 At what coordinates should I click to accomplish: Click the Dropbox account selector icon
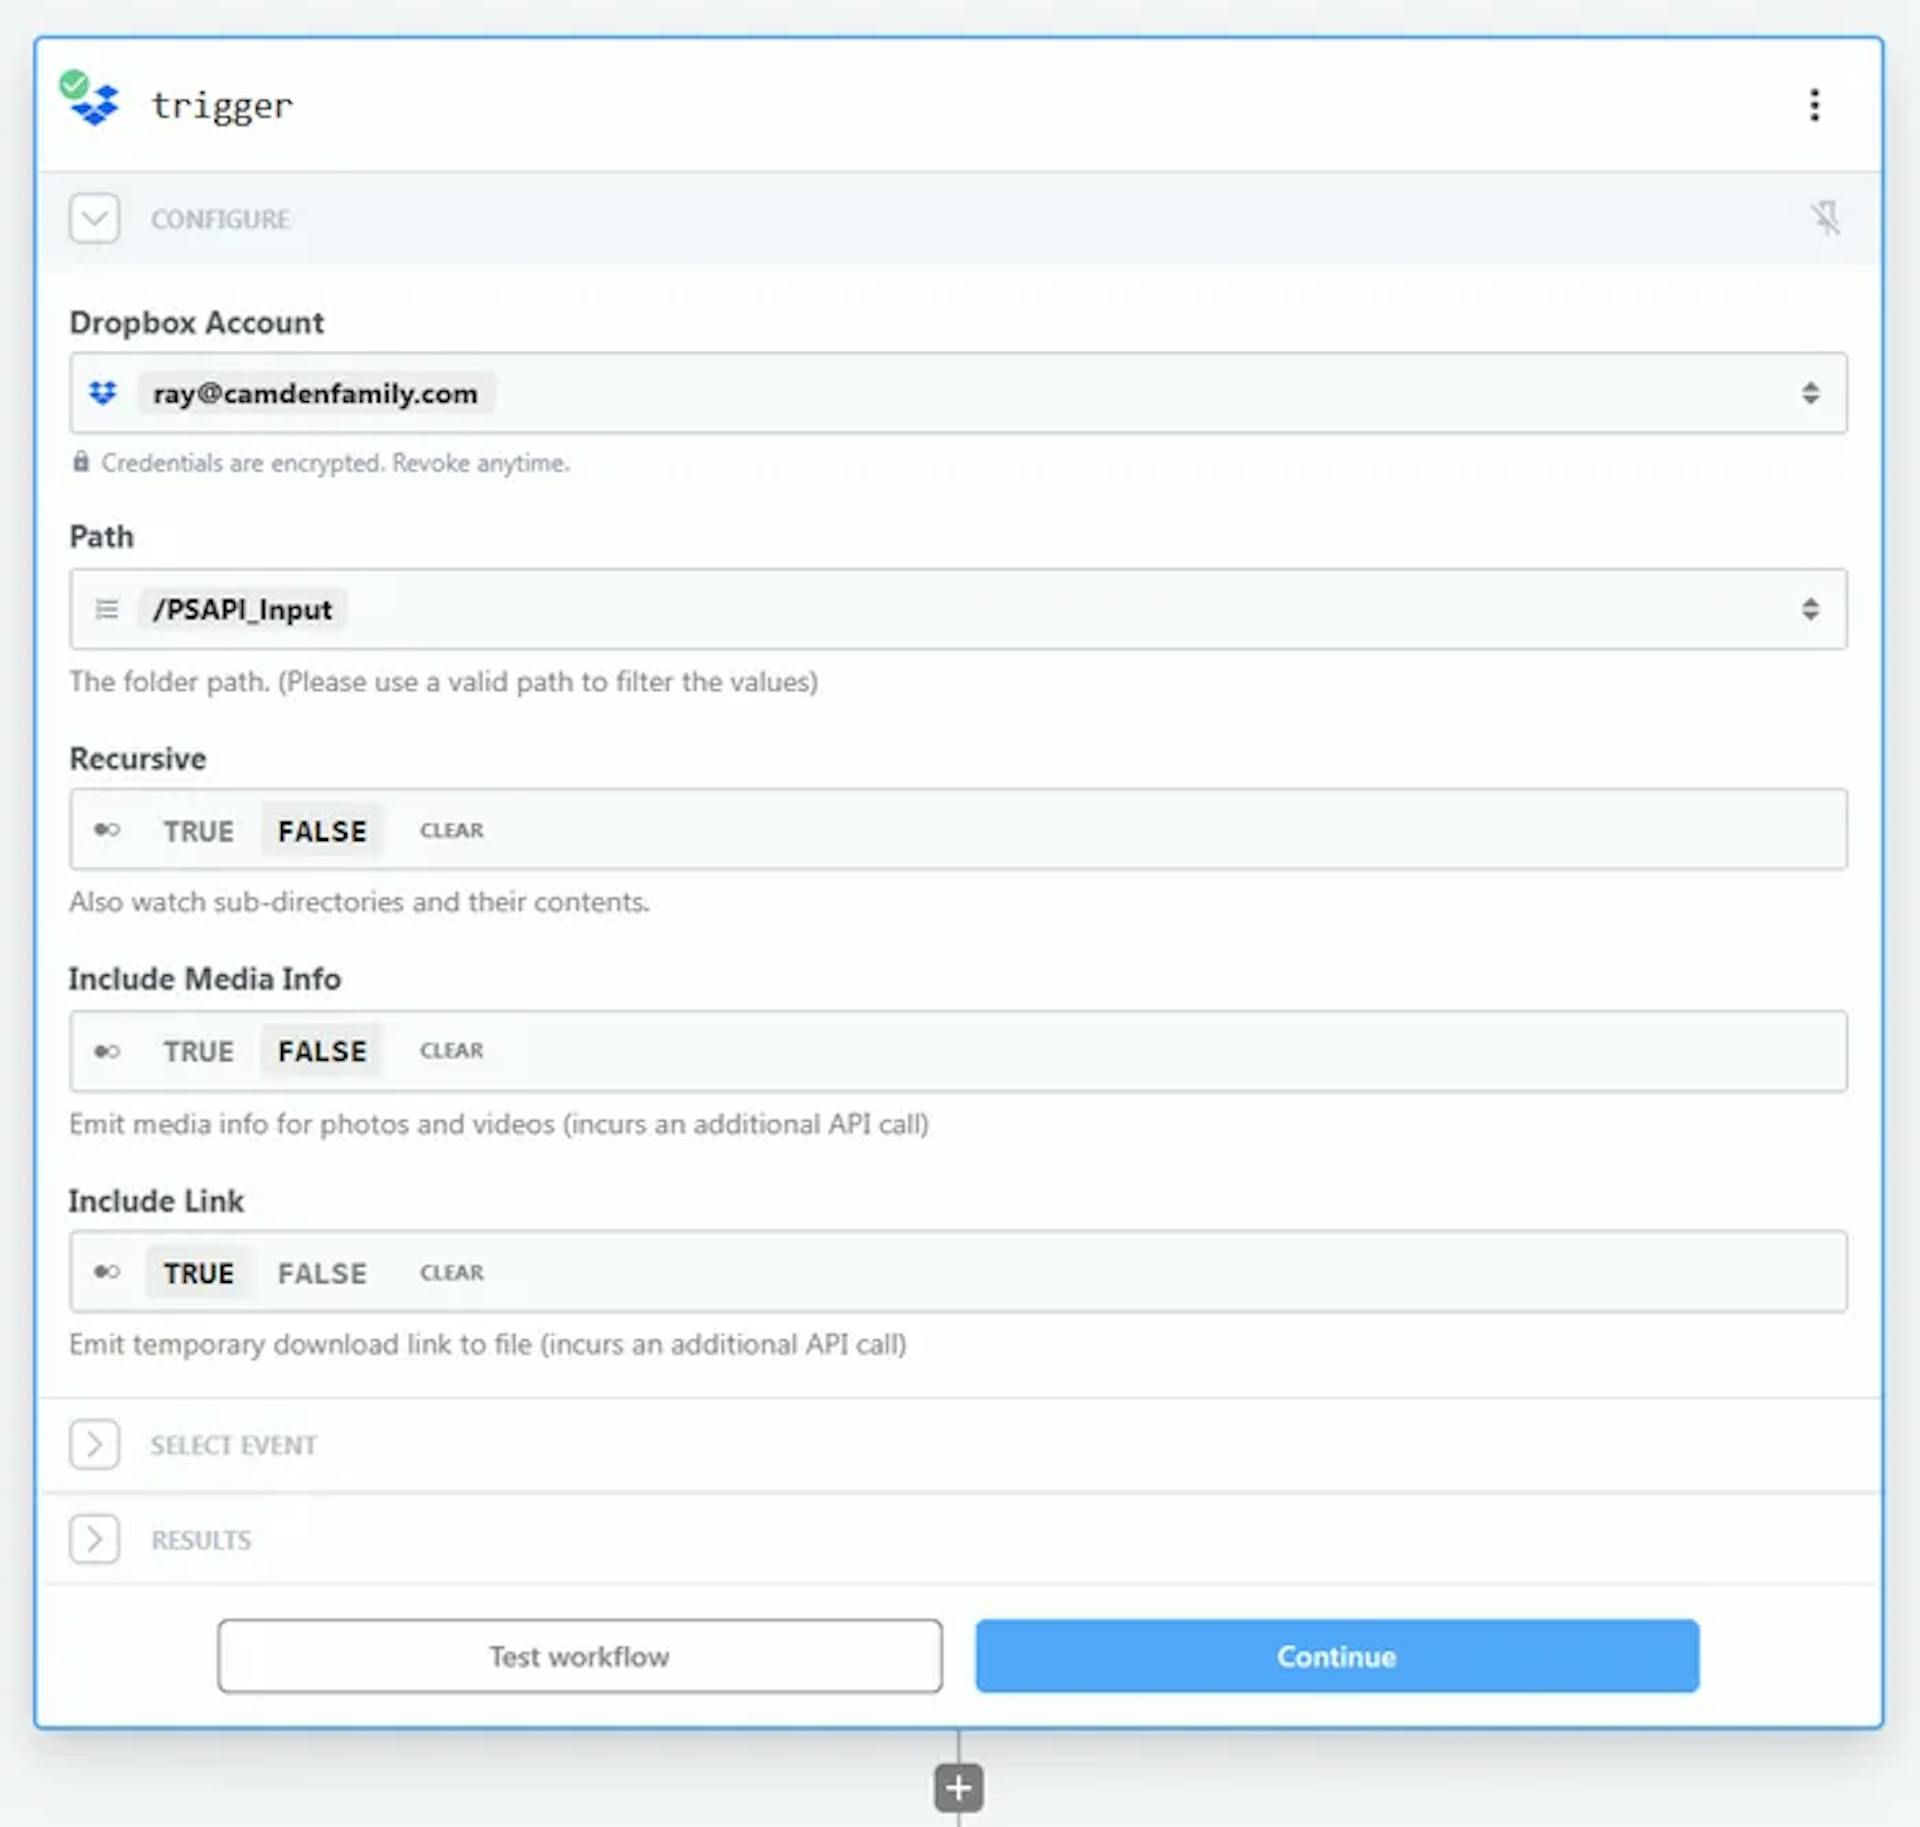click(x=106, y=392)
